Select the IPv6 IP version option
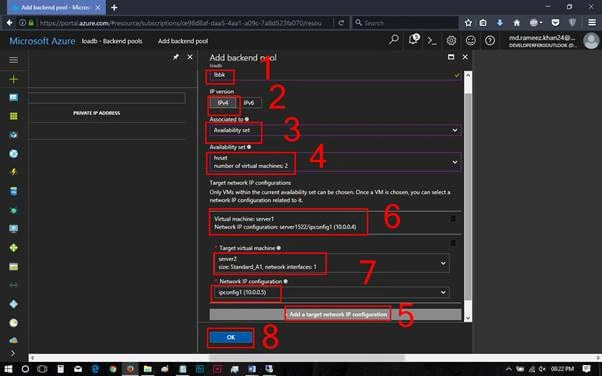602x376 pixels. coord(249,103)
